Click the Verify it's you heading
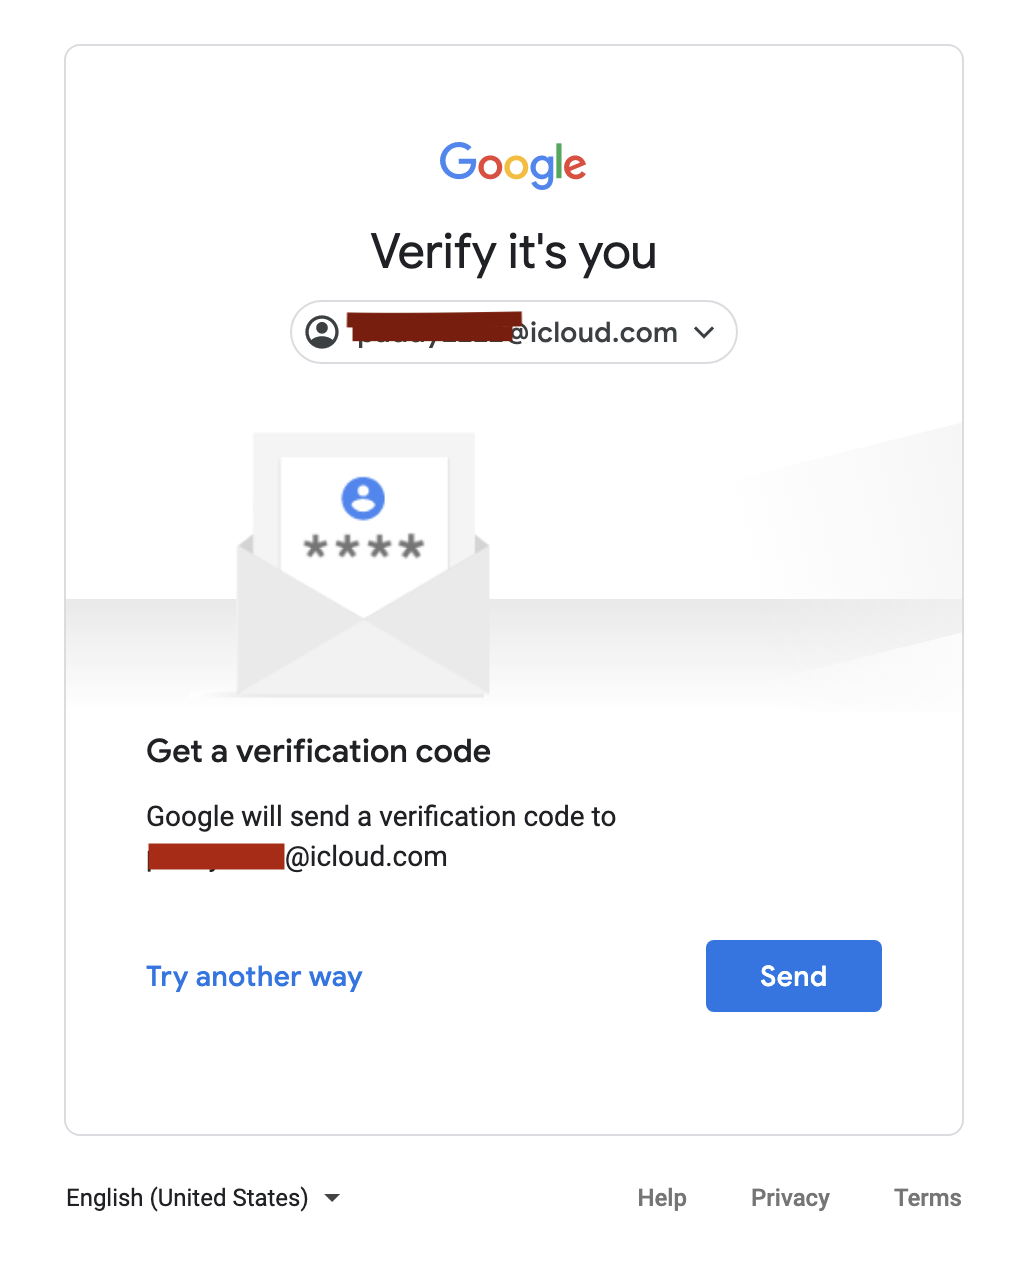The width and height of the screenshot is (1028, 1280). click(x=513, y=252)
